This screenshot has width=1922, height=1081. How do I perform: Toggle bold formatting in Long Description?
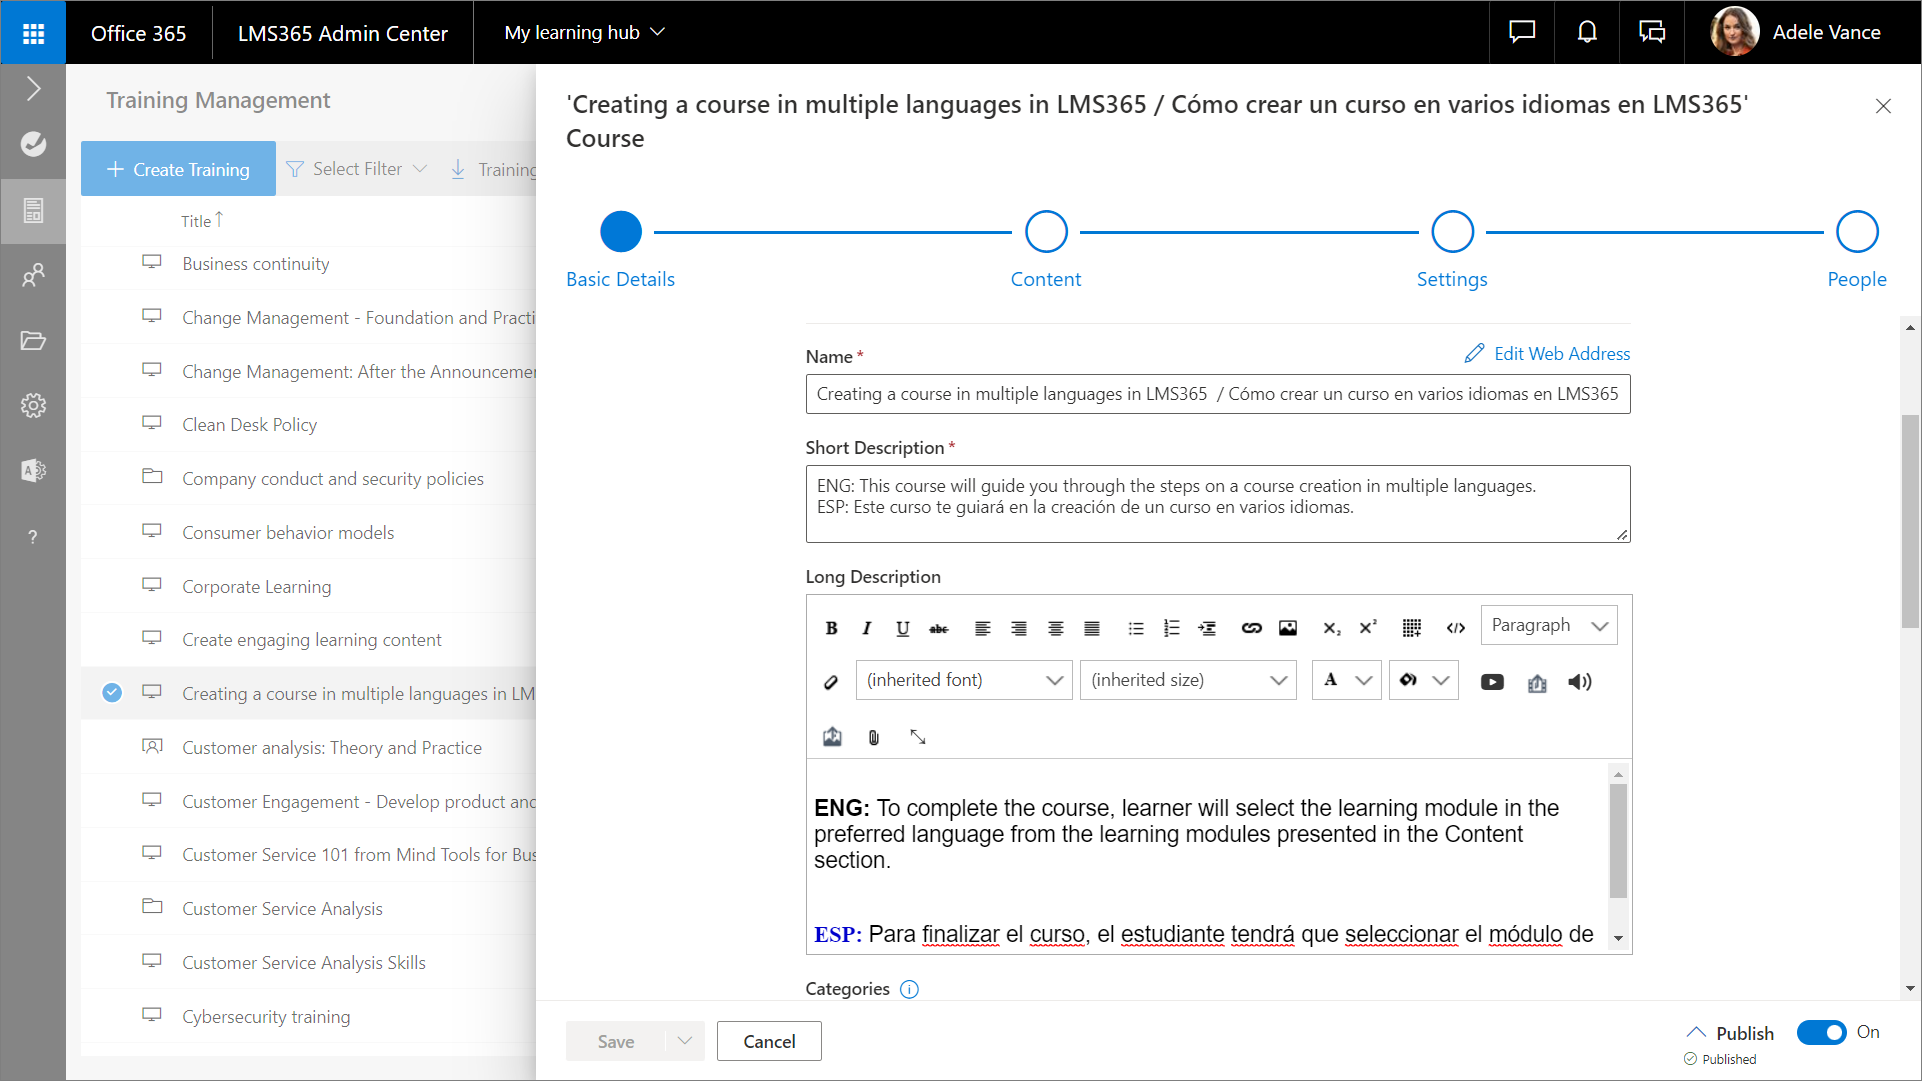(x=831, y=628)
